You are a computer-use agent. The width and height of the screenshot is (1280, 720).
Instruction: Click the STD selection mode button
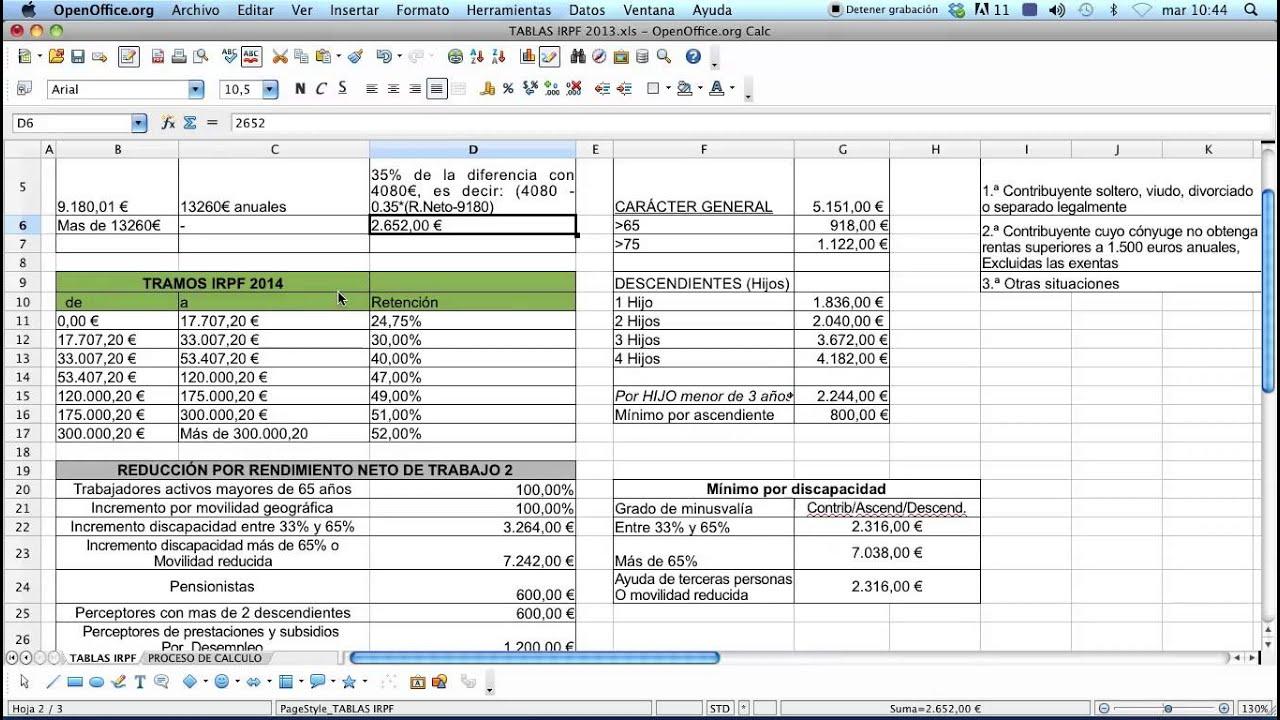point(719,708)
